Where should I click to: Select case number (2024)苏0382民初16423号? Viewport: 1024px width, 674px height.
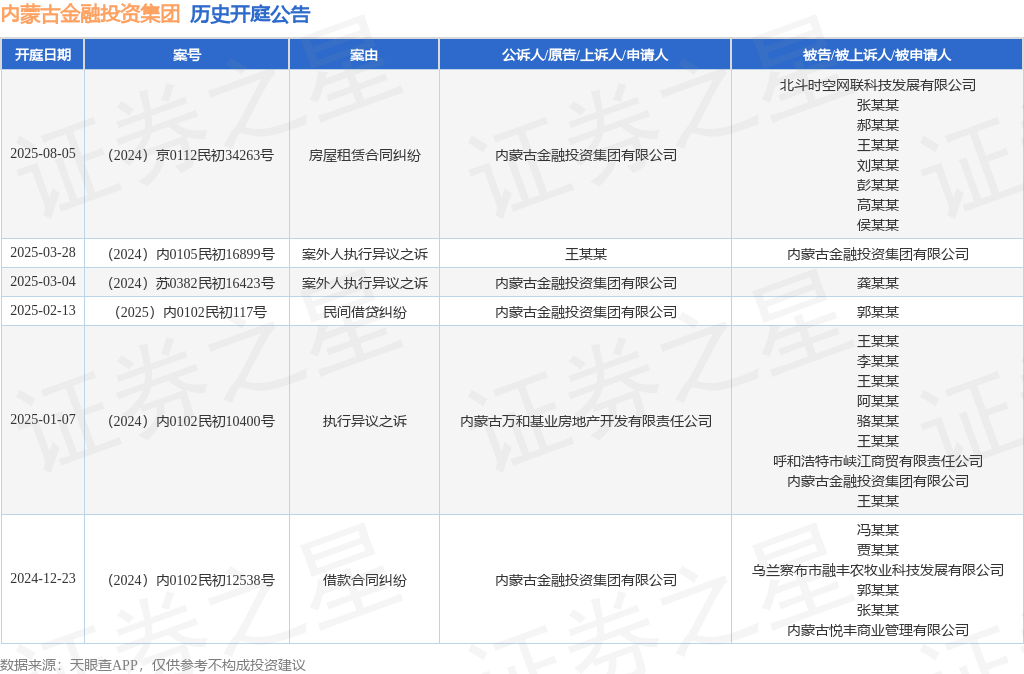191,283
